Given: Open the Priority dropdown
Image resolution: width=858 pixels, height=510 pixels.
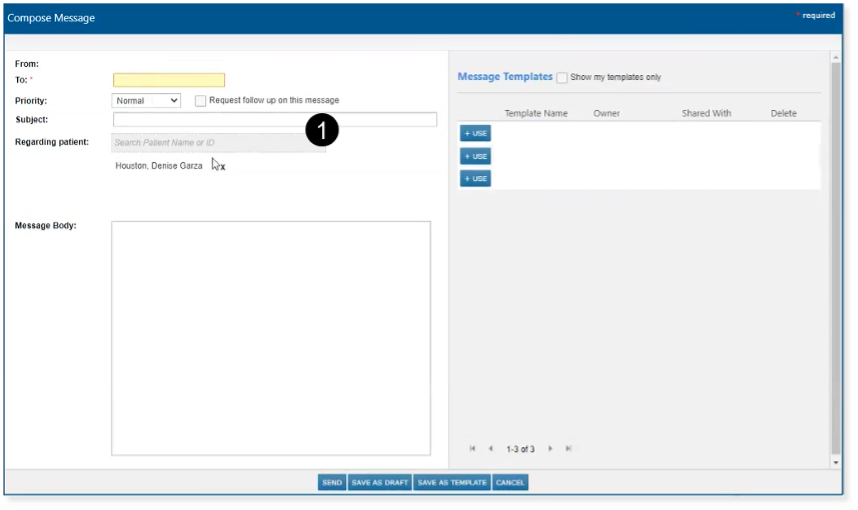Looking at the screenshot, I should click(146, 101).
